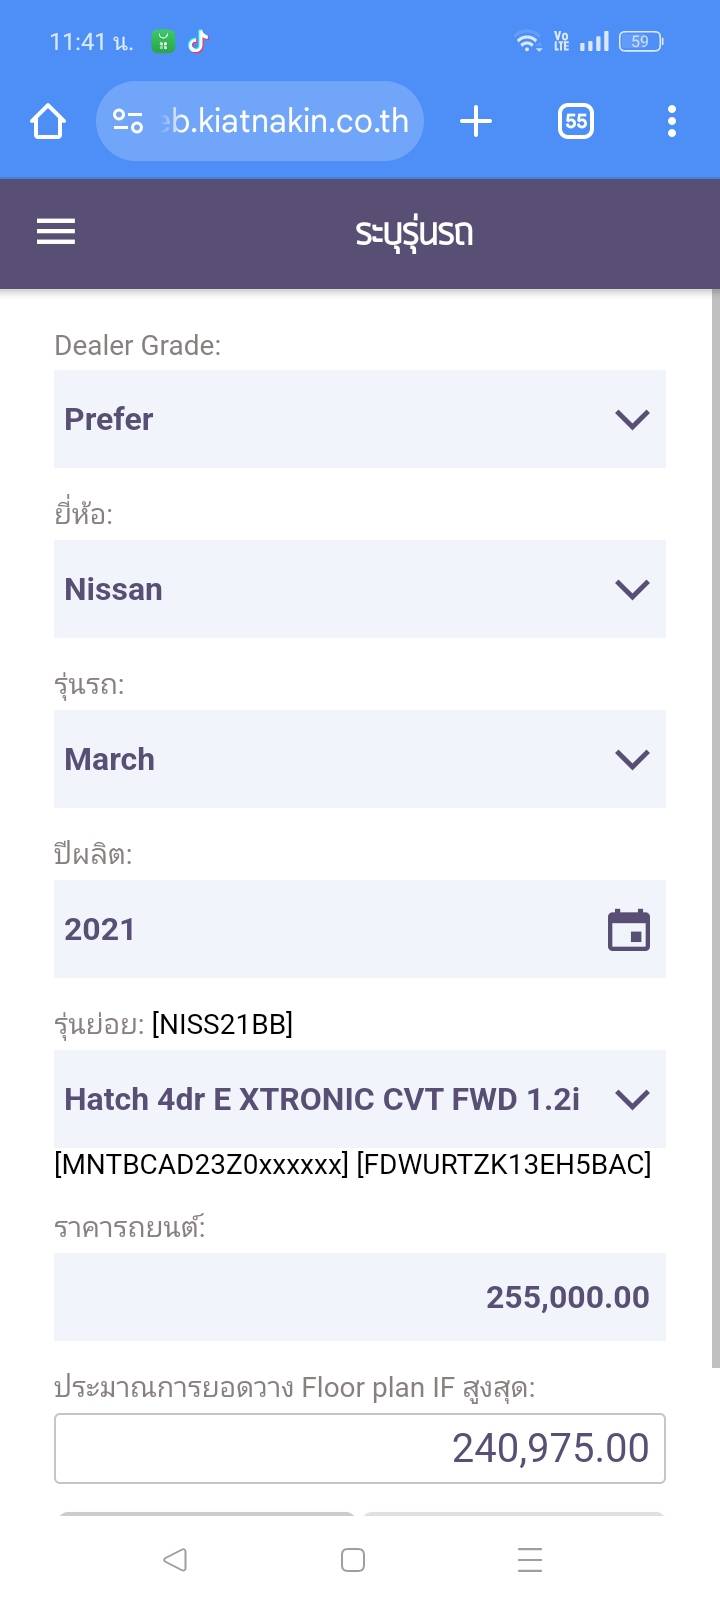Open a new browser tab
The image size is (720, 1604).
[x=476, y=122]
